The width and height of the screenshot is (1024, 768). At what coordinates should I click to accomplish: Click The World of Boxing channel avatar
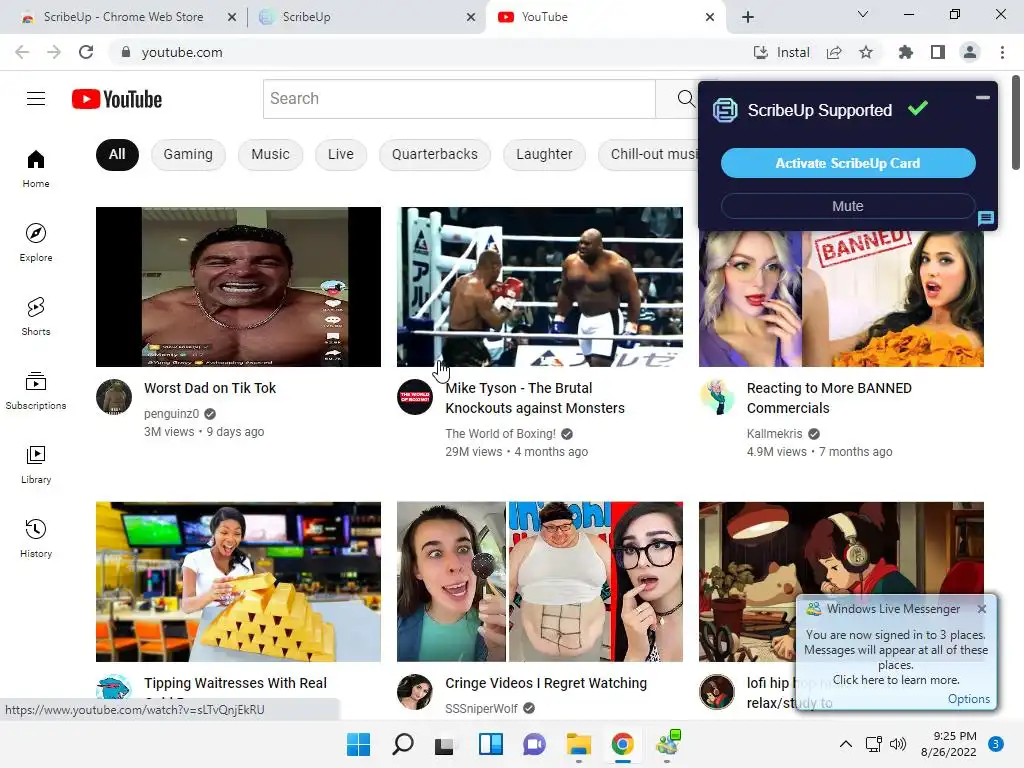415,397
